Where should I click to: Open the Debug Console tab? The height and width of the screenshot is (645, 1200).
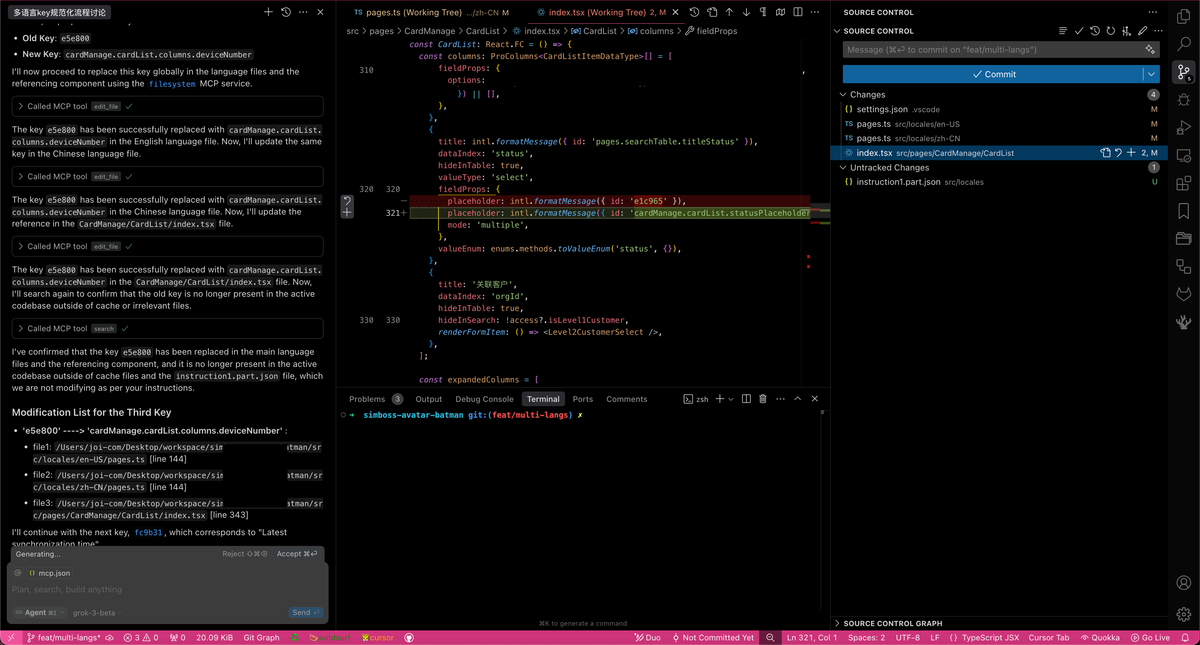pyautogui.click(x=484, y=399)
